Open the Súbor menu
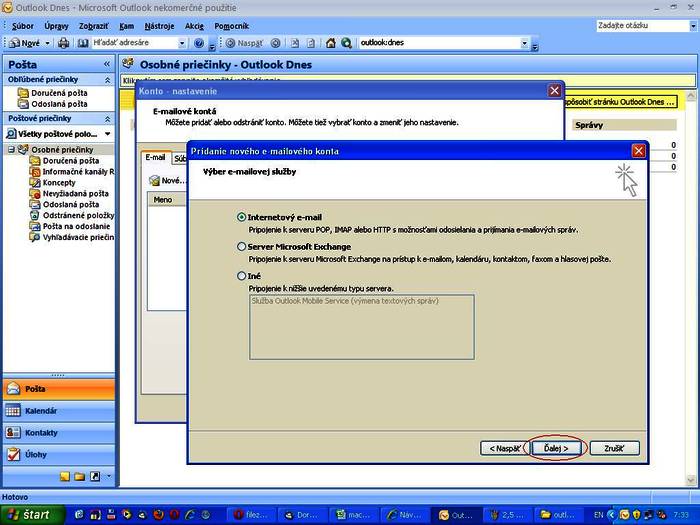 (22, 26)
